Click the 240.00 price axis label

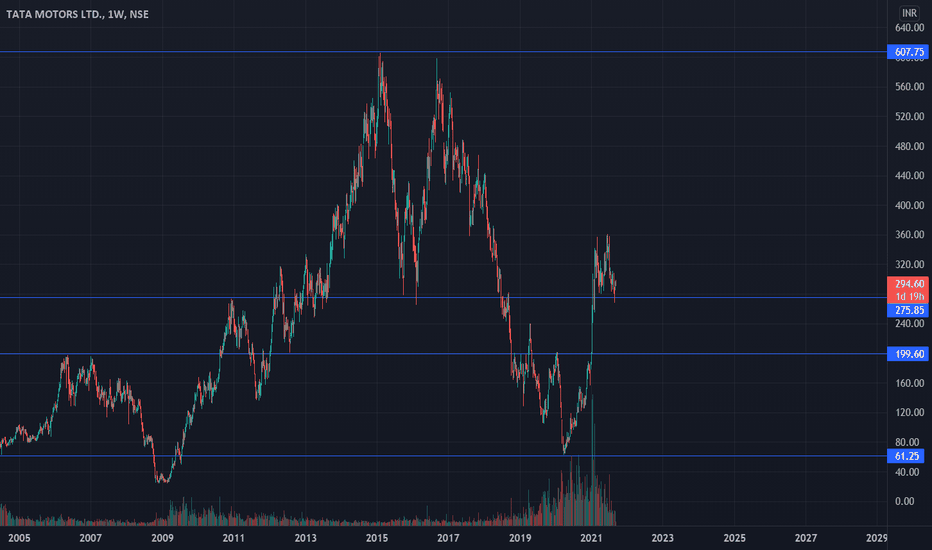point(909,323)
